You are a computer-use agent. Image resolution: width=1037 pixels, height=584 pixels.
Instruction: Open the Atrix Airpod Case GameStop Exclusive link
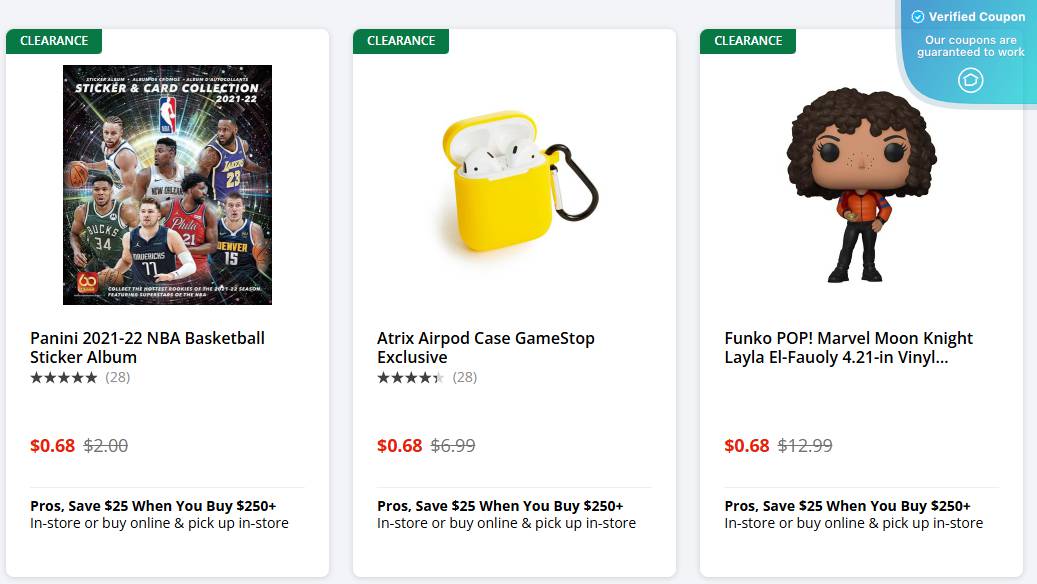tap(486, 347)
